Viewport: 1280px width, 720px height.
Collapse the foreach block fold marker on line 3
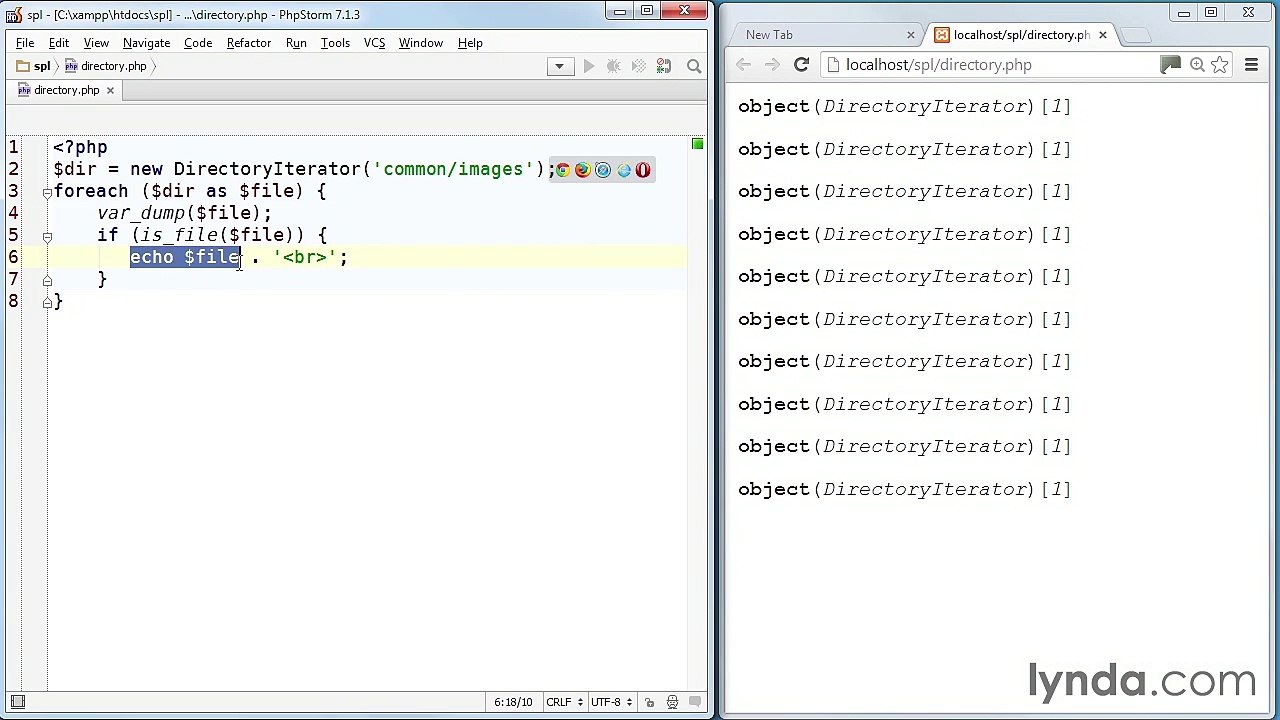click(47, 192)
